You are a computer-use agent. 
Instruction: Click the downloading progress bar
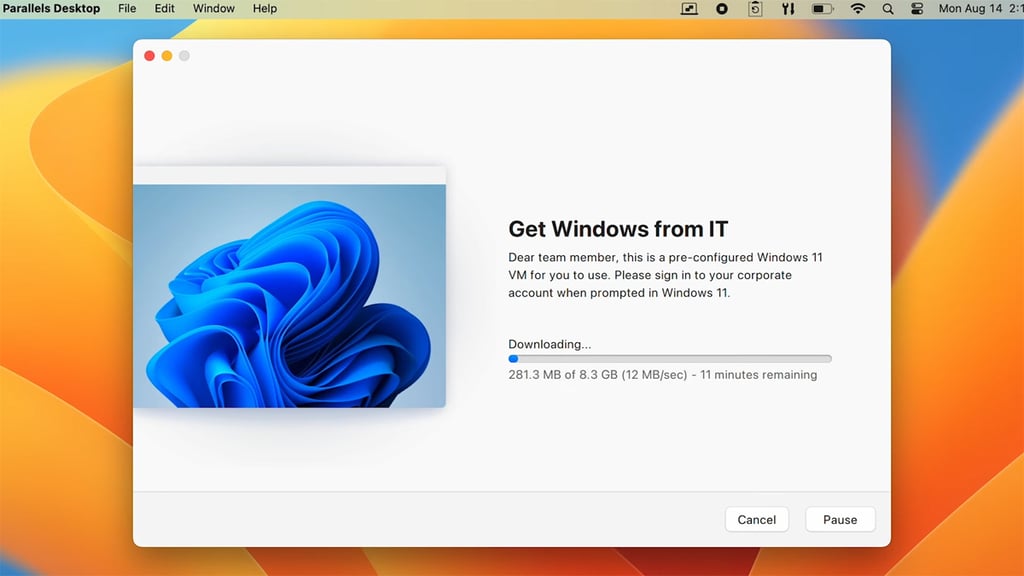pyautogui.click(x=670, y=358)
